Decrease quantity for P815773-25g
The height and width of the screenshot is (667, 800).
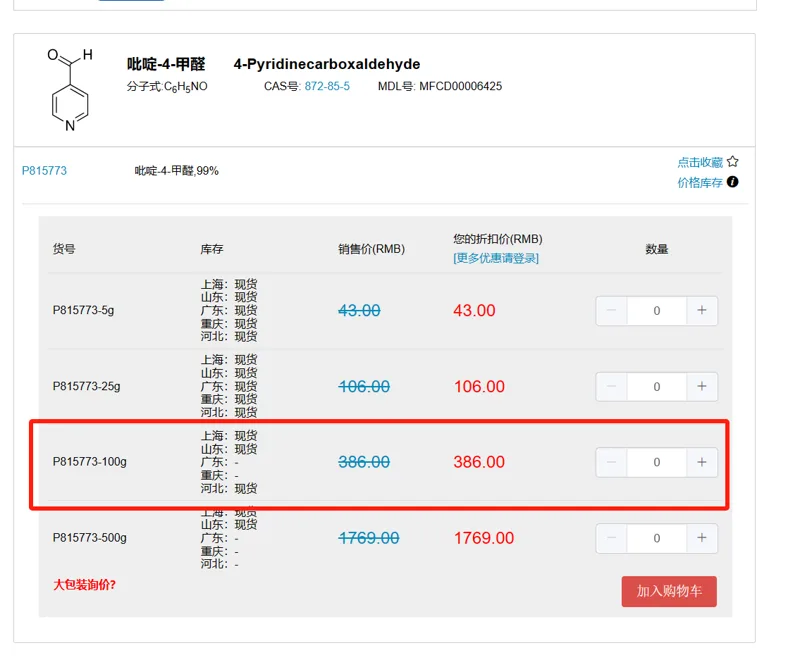click(611, 386)
